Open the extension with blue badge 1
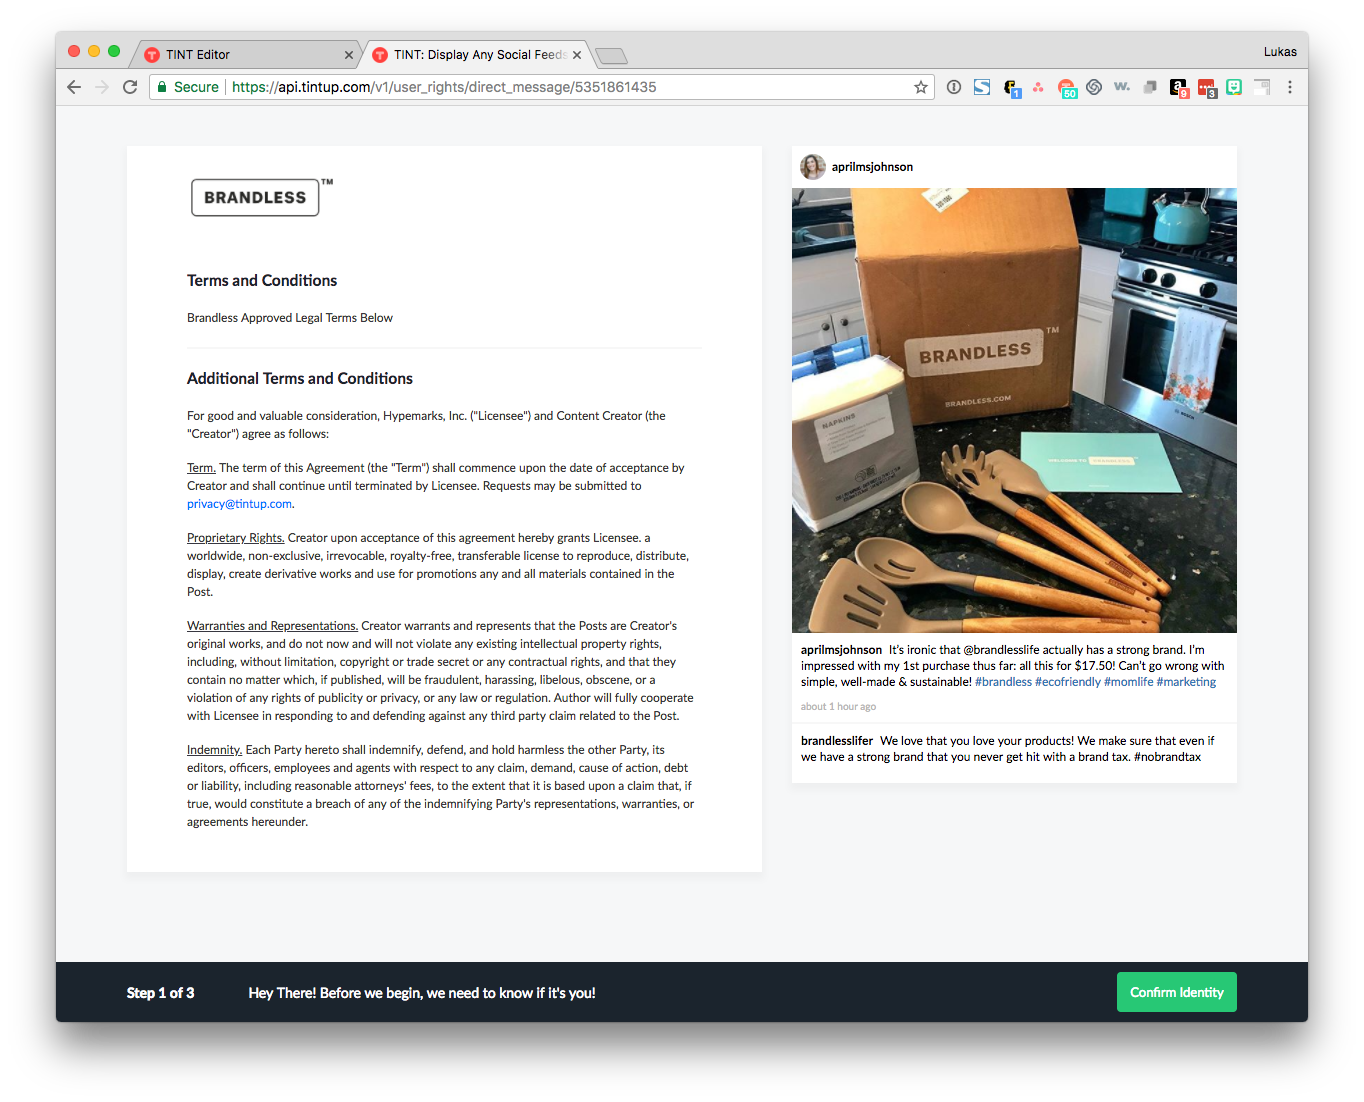Screen dimensions: 1364x1102 tap(1012, 89)
